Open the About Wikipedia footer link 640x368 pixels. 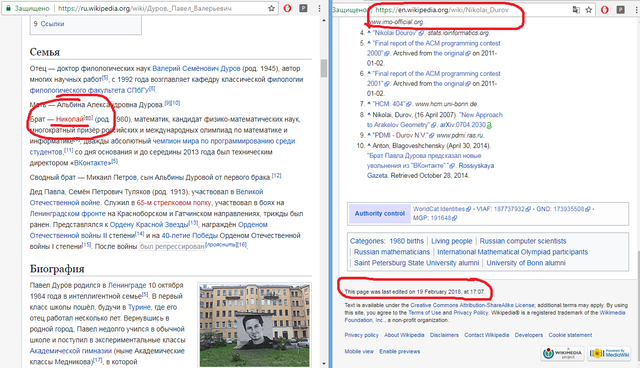tap(404, 335)
